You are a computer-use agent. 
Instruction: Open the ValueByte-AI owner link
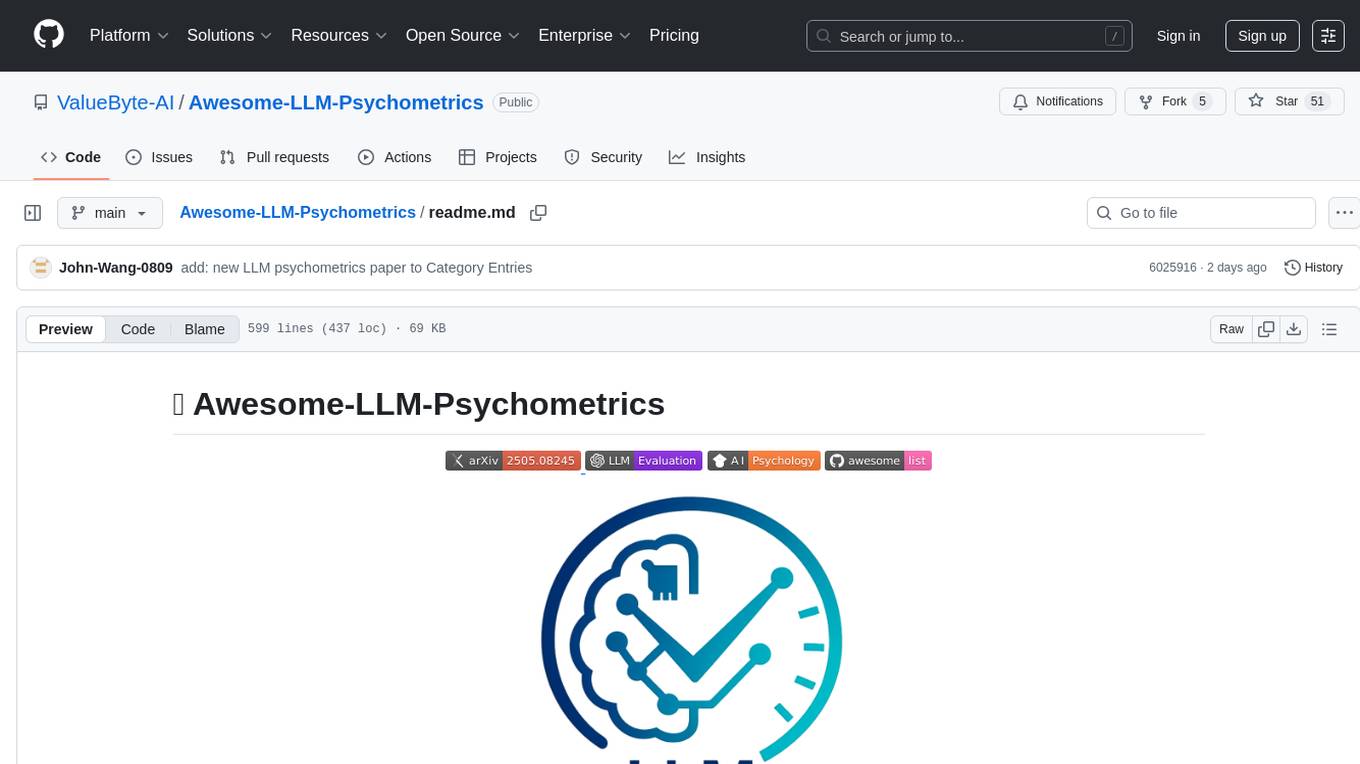coord(115,102)
